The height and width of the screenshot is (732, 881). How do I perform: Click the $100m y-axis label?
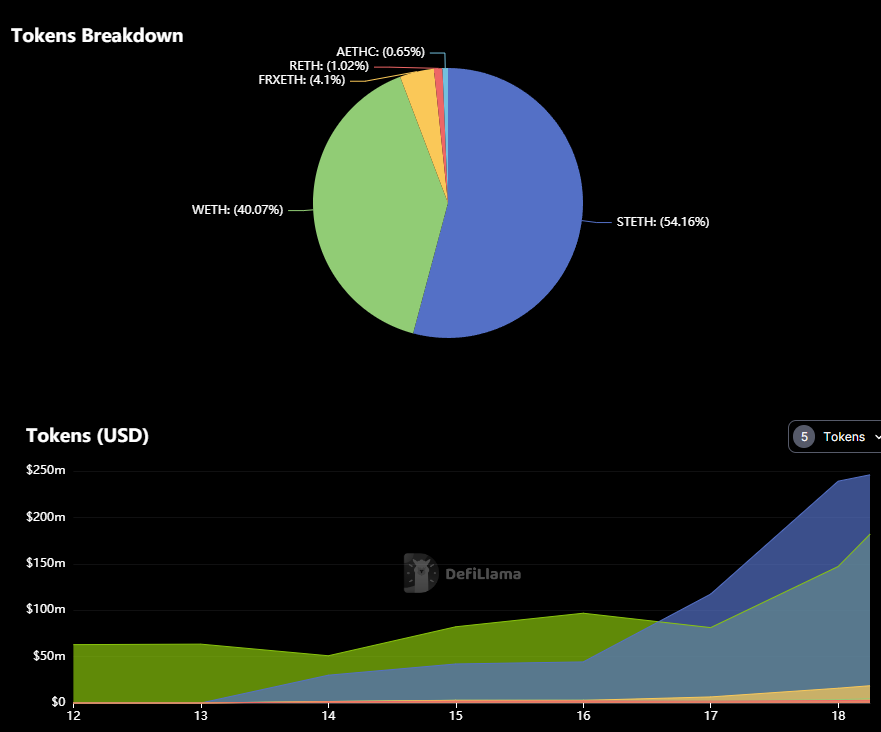[x=46, y=609]
